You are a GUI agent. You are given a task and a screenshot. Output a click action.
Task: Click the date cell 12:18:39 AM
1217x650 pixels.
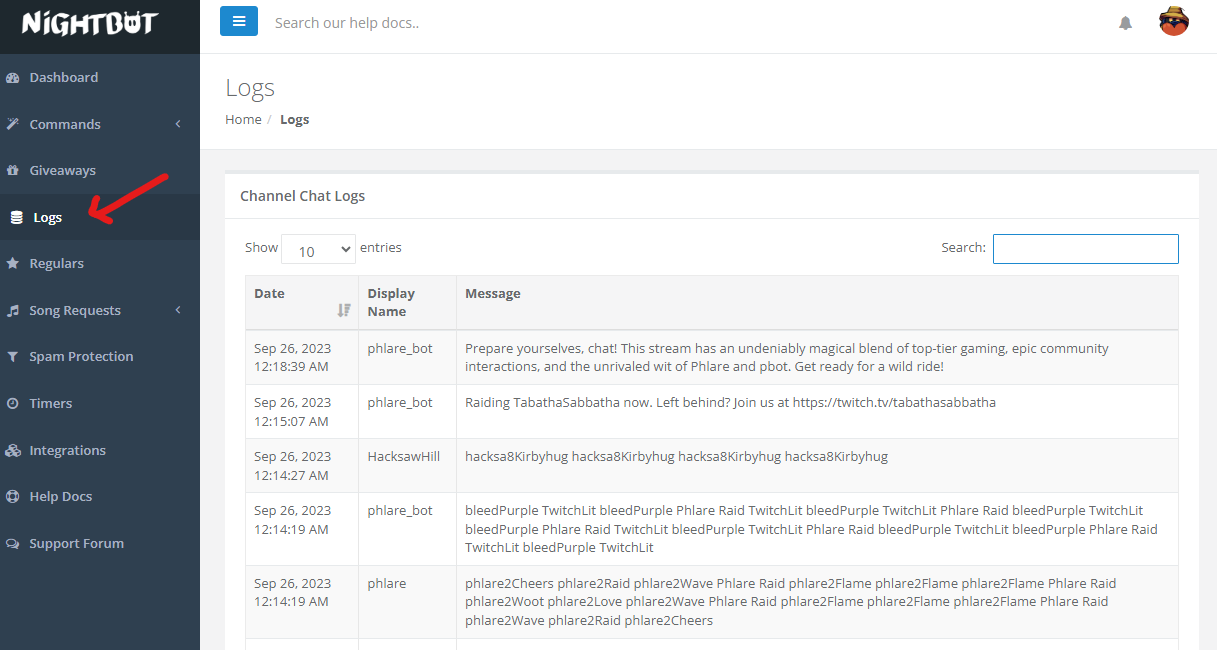(x=302, y=358)
